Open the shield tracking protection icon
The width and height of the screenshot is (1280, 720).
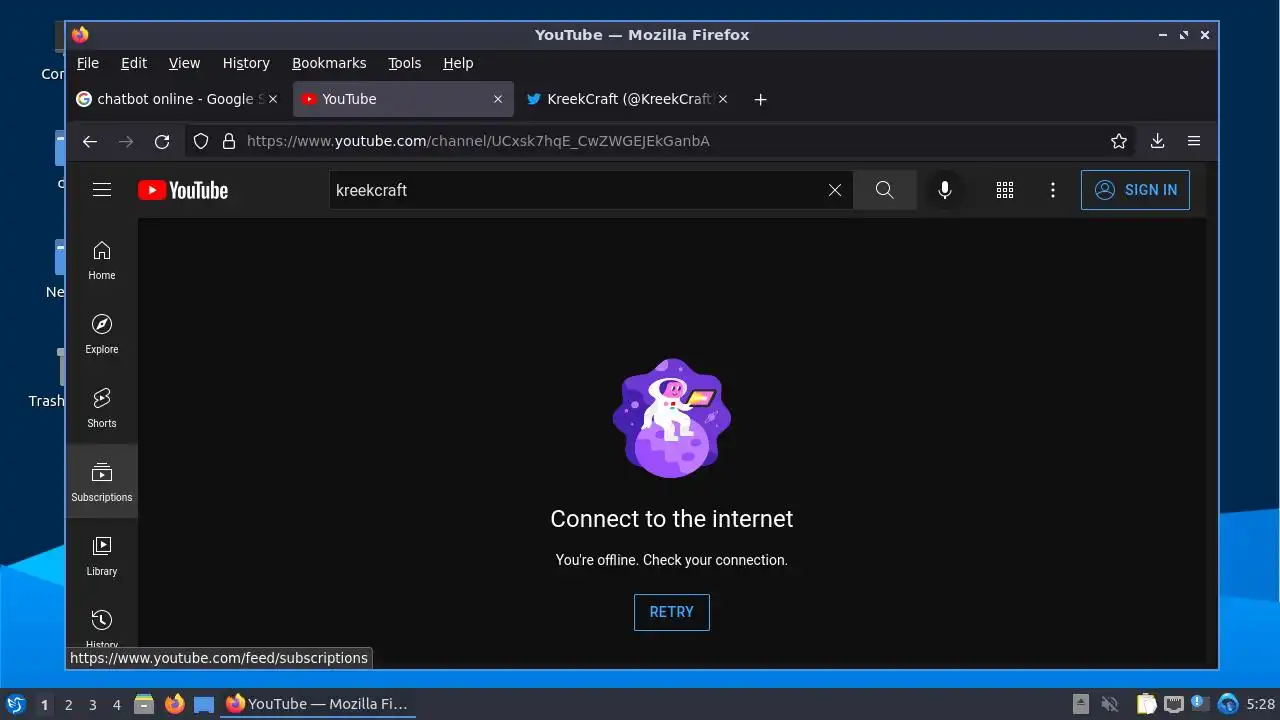(x=201, y=141)
